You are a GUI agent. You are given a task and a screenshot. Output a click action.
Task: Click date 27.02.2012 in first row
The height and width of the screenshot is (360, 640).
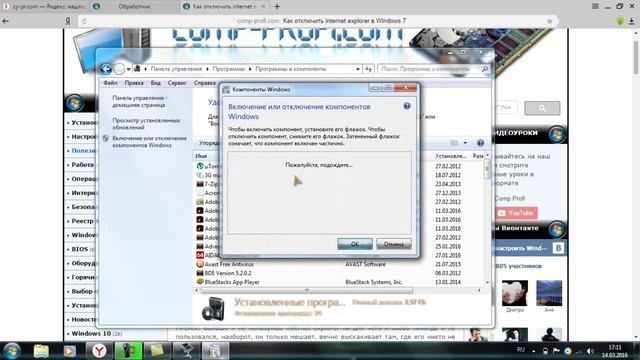pos(448,166)
